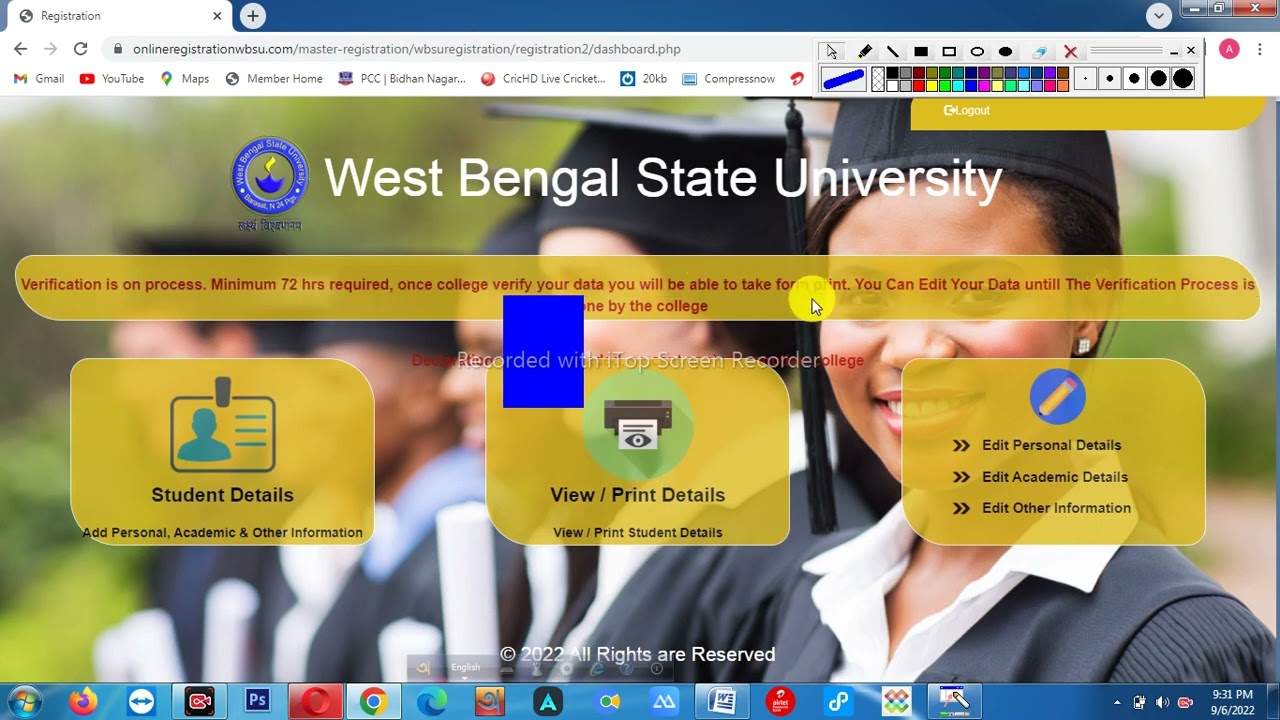
Task: Select the filled rectangle tool
Action: [x=921, y=51]
